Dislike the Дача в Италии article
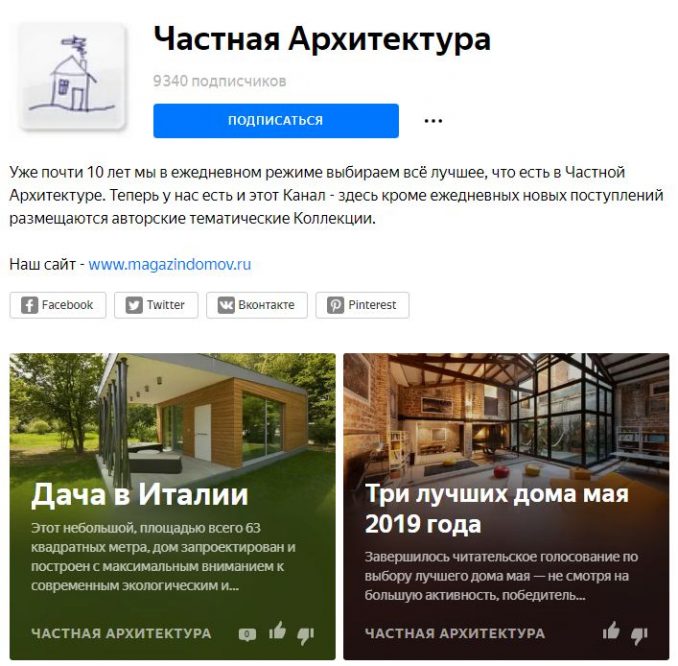 pos(305,635)
